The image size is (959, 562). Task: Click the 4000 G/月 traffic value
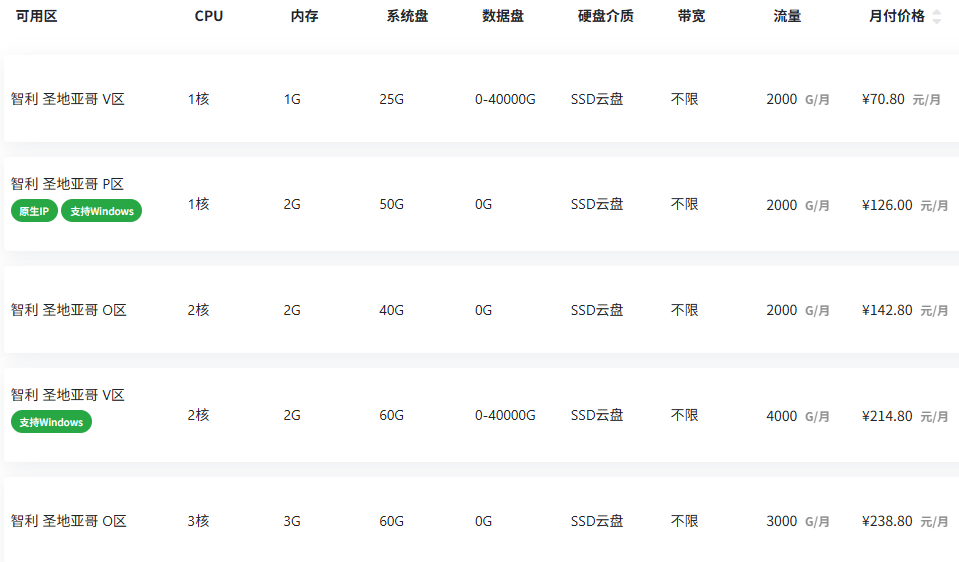[x=782, y=415]
